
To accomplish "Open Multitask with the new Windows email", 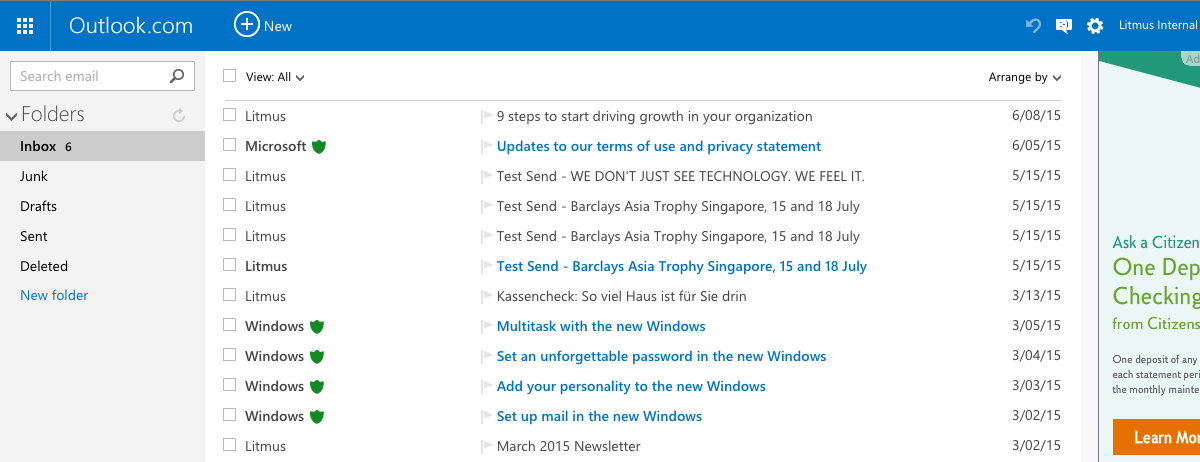I will 601,326.
